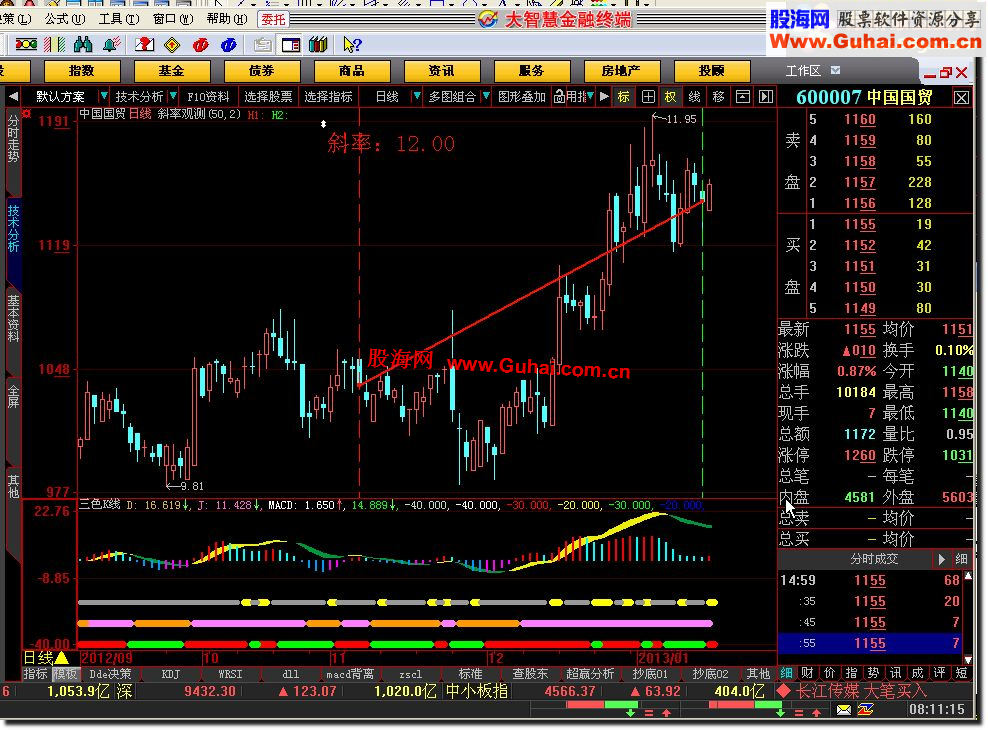988x730 pixels.
Task: Open the 公式 menu
Action: coord(64,19)
